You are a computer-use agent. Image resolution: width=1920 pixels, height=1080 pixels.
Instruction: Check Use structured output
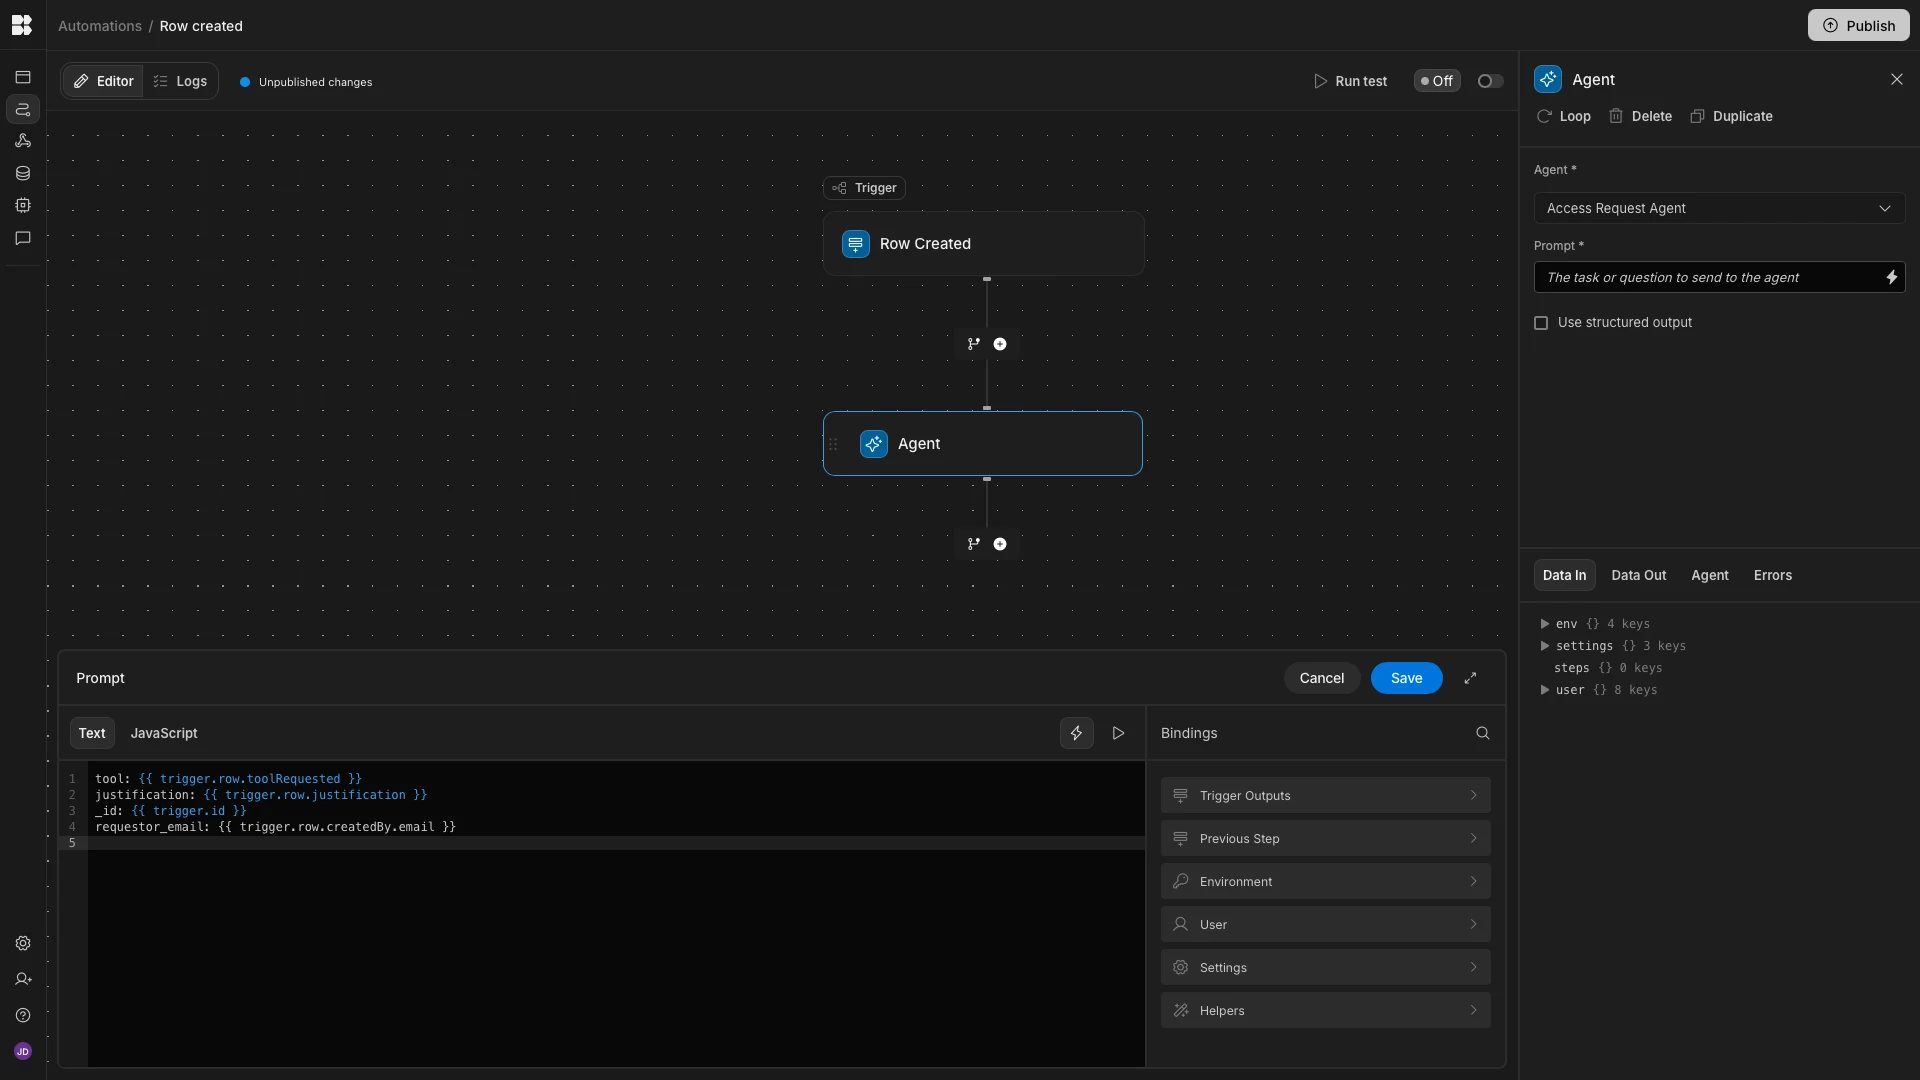pos(1541,323)
